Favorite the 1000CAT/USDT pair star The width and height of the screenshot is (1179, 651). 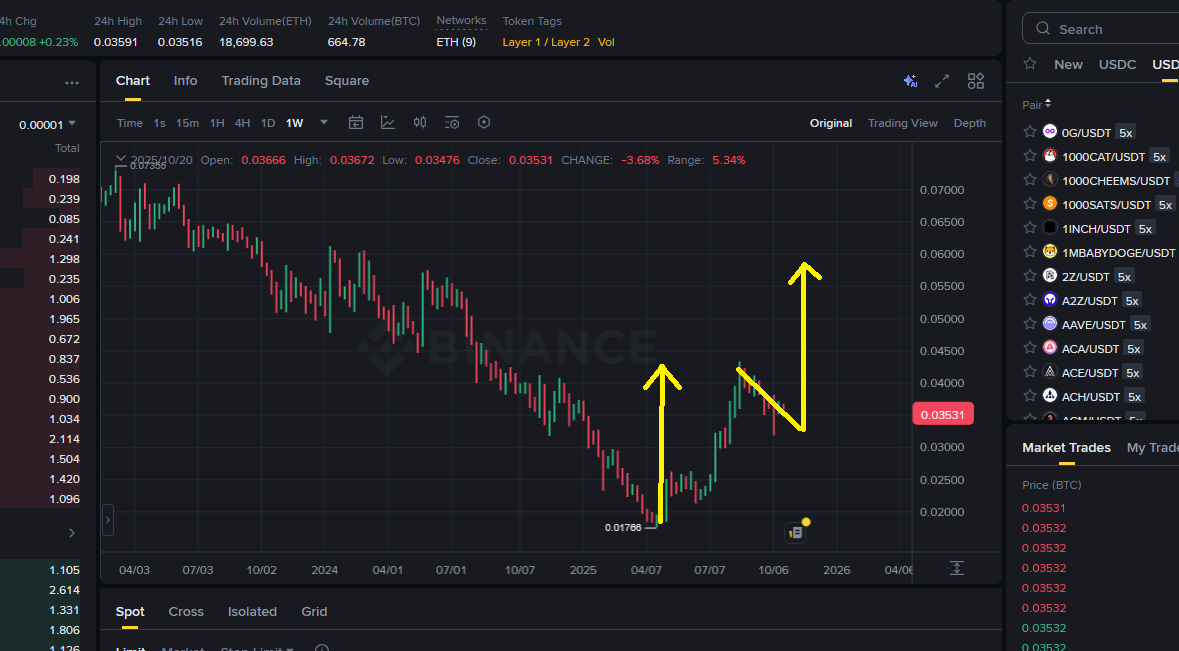(1030, 156)
